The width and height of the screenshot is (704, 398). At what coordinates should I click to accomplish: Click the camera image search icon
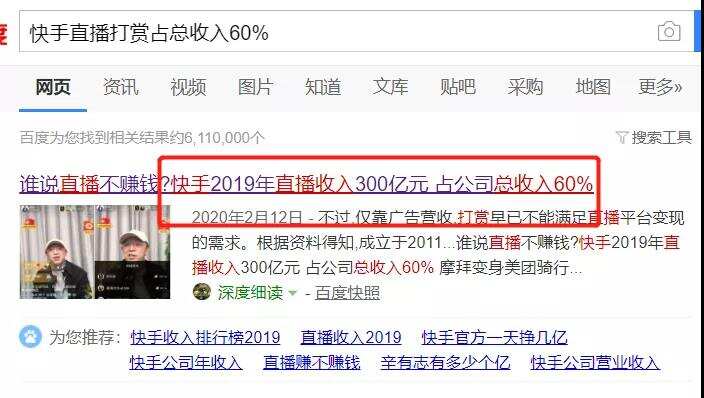(x=669, y=32)
